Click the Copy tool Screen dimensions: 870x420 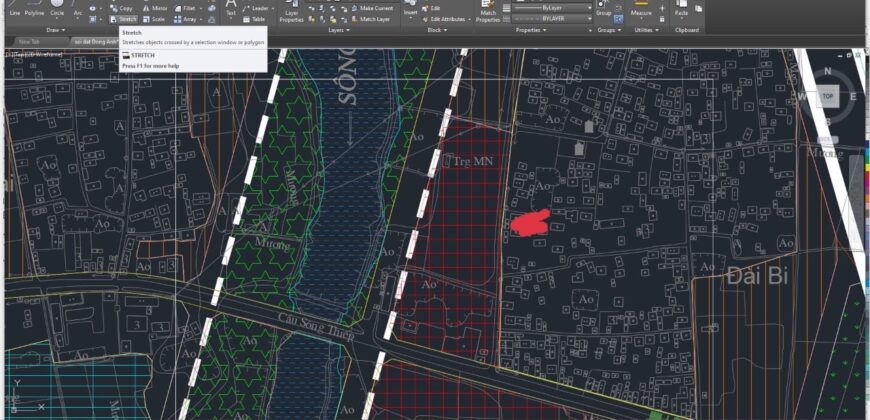coord(120,8)
